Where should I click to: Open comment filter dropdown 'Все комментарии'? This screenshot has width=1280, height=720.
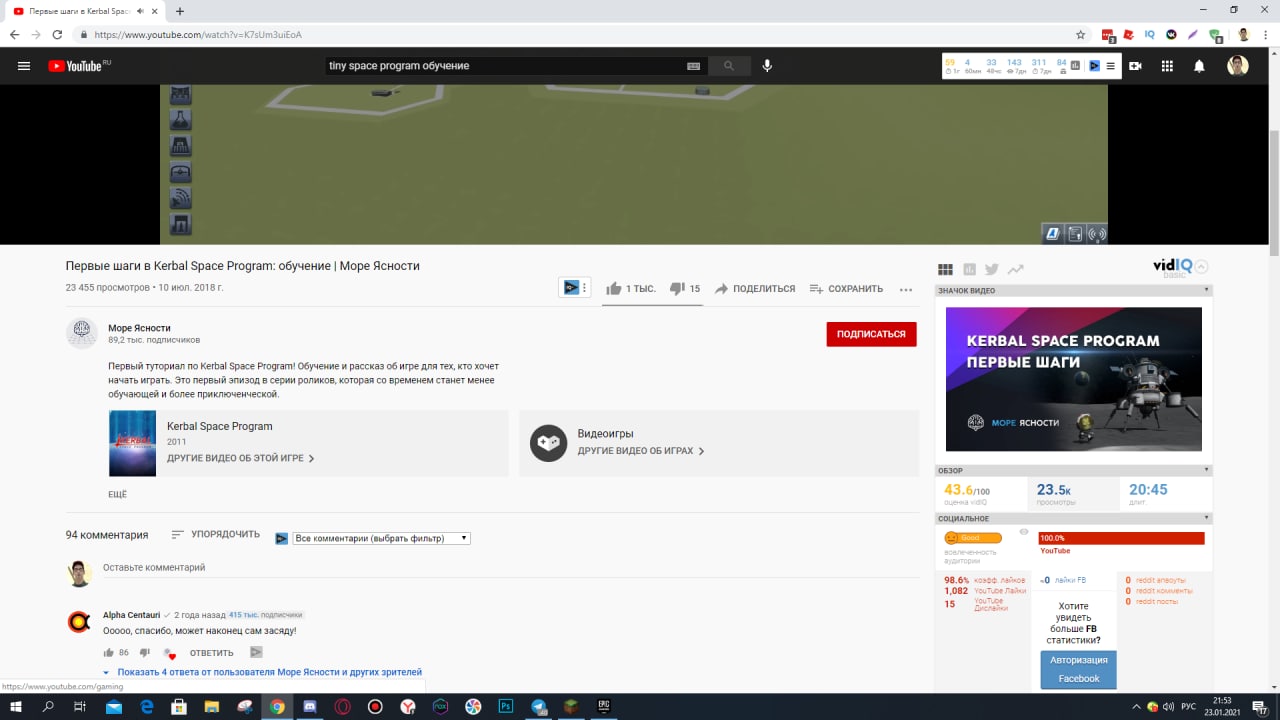click(381, 538)
